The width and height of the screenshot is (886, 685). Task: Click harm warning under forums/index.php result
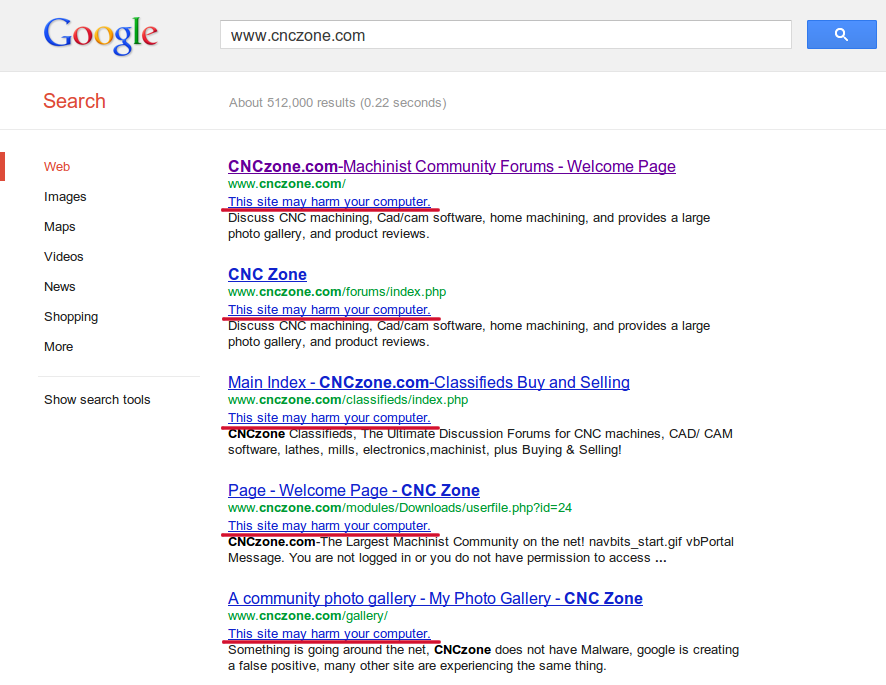[x=329, y=310]
